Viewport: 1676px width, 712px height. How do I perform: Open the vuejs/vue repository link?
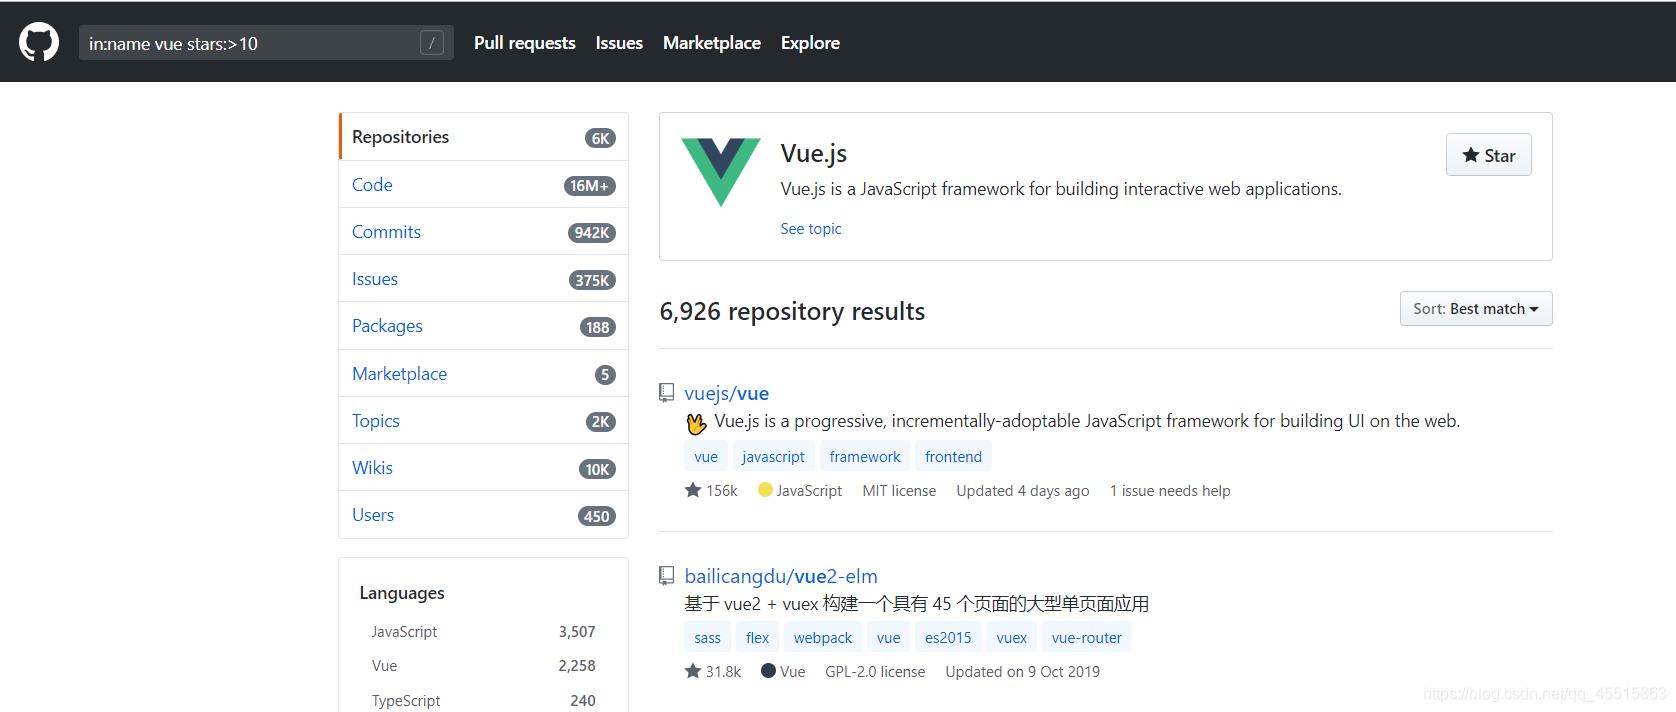click(x=727, y=393)
